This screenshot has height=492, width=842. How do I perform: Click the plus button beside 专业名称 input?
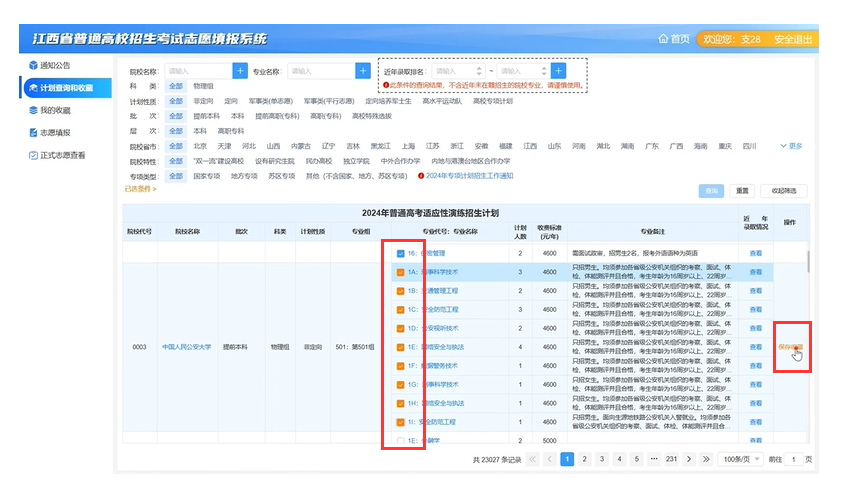pyautogui.click(x=363, y=71)
